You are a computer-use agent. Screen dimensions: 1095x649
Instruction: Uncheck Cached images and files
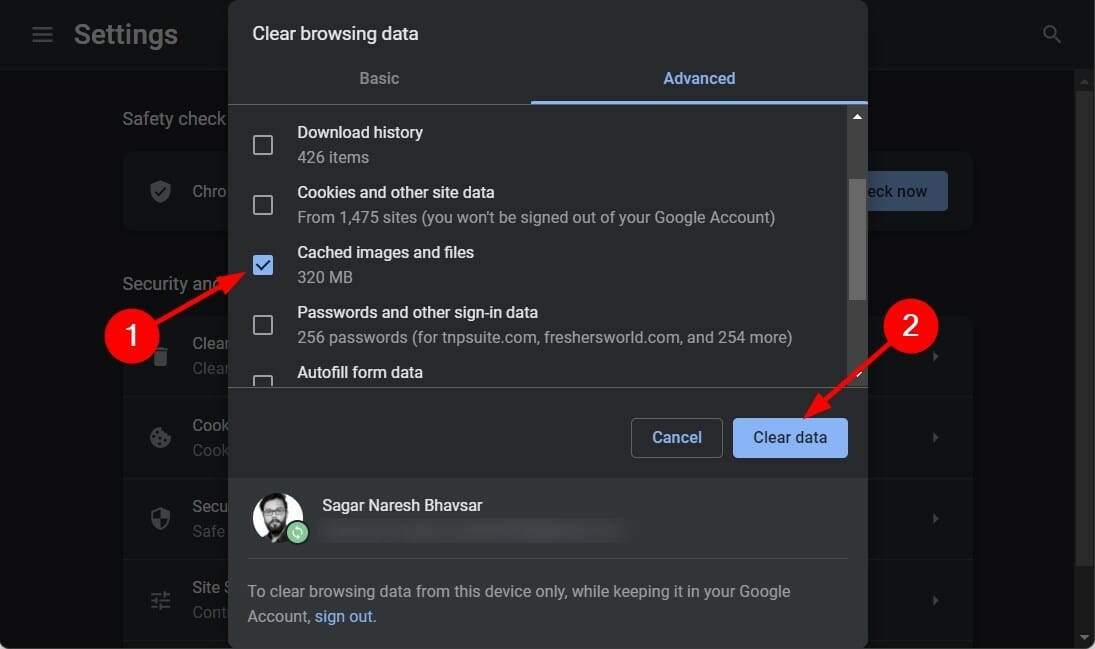click(263, 265)
